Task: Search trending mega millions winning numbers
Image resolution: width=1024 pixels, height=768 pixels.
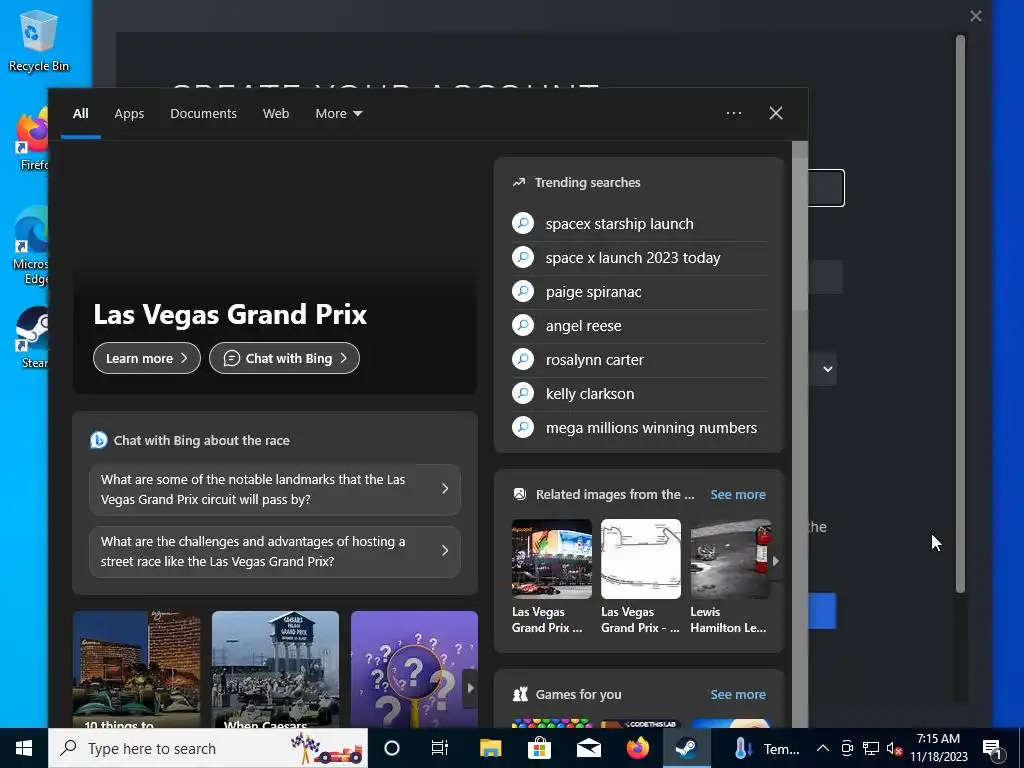Action: tap(639, 428)
